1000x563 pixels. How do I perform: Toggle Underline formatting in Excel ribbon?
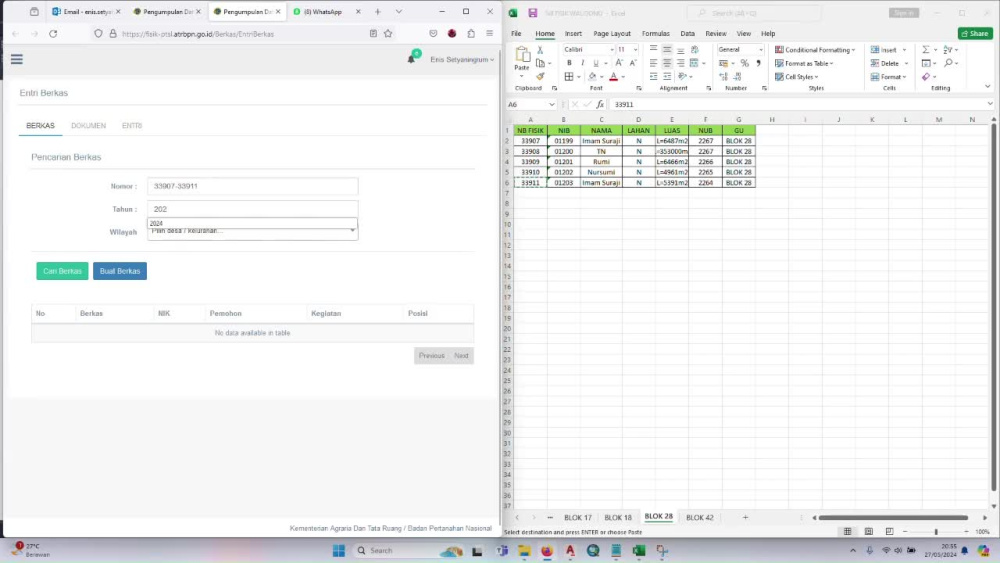(596, 63)
